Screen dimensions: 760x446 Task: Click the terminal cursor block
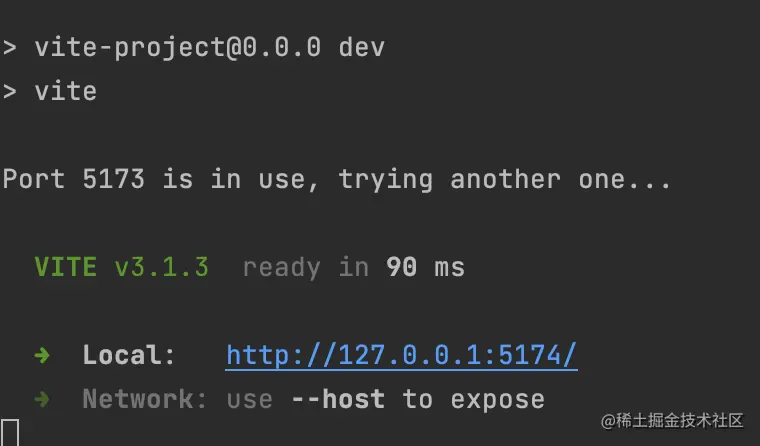pos(10,432)
